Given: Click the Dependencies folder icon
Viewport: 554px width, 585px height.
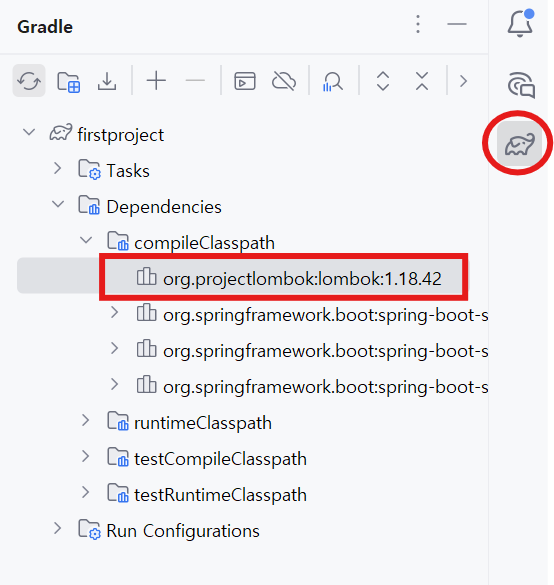Looking at the screenshot, I should pos(89,205).
